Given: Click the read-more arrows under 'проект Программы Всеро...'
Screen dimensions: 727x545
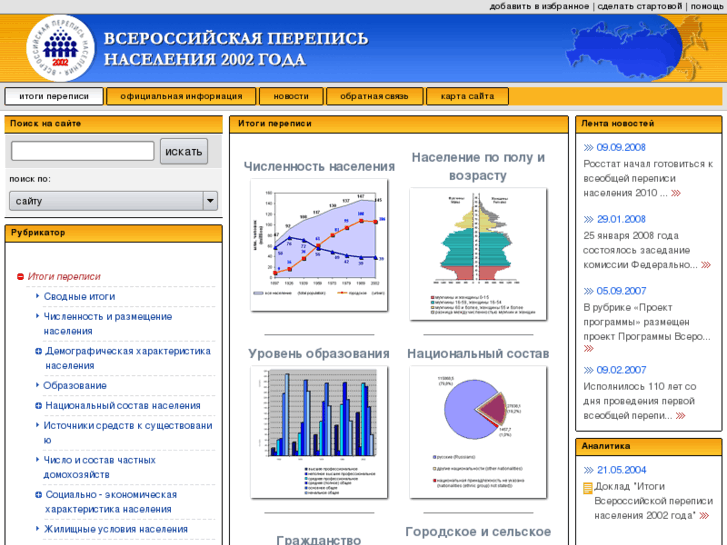Looking at the screenshot, I should pyautogui.click(x=588, y=349).
